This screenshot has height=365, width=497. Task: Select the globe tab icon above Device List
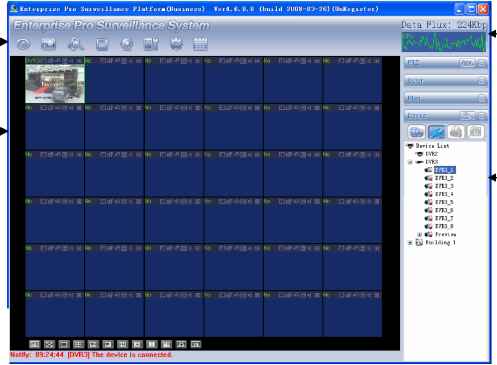[416, 132]
